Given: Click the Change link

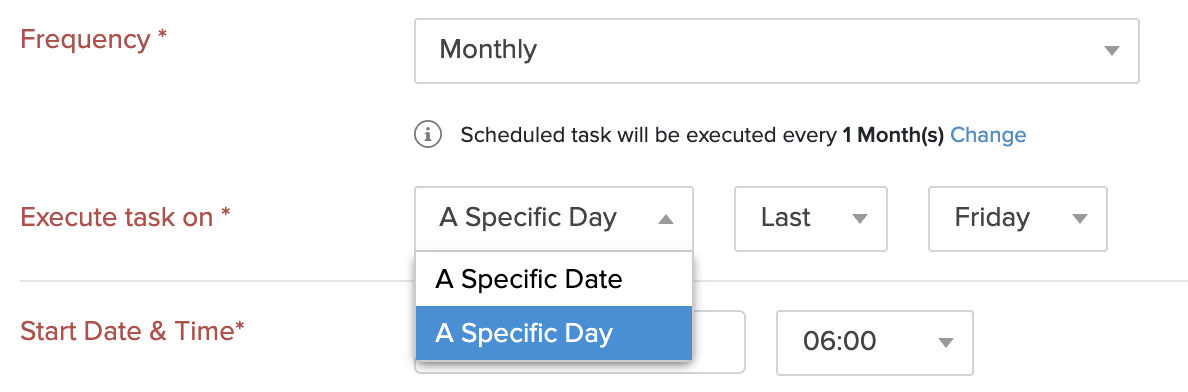Looking at the screenshot, I should (988, 136).
